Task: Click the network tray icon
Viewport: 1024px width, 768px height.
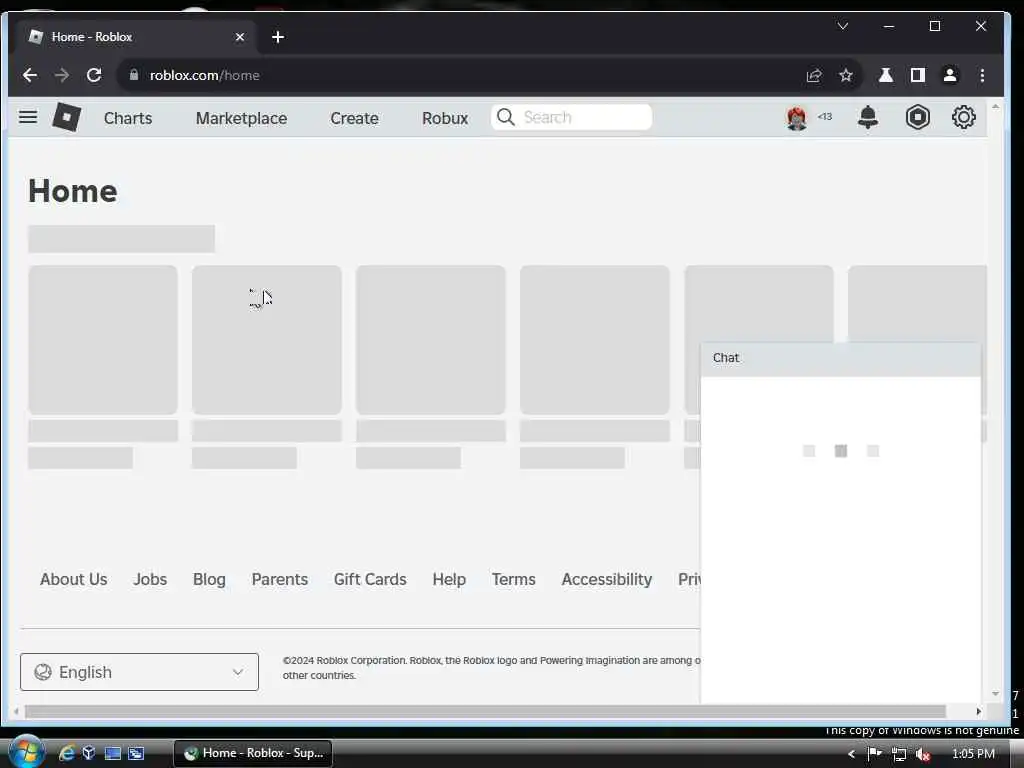Action: pyautogui.click(x=899, y=754)
